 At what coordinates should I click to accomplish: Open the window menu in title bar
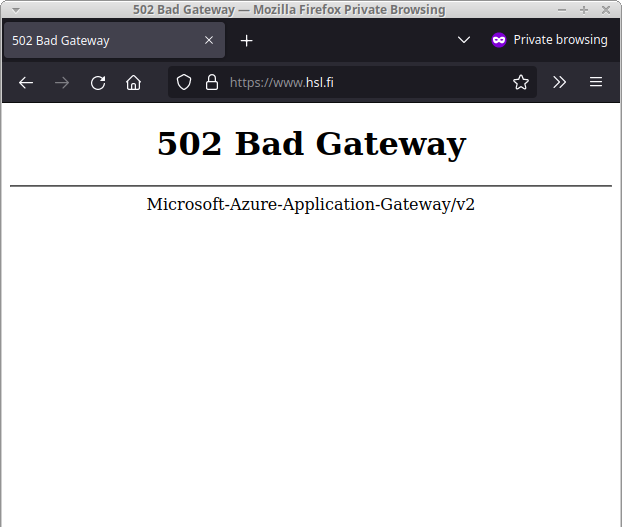(15, 9)
